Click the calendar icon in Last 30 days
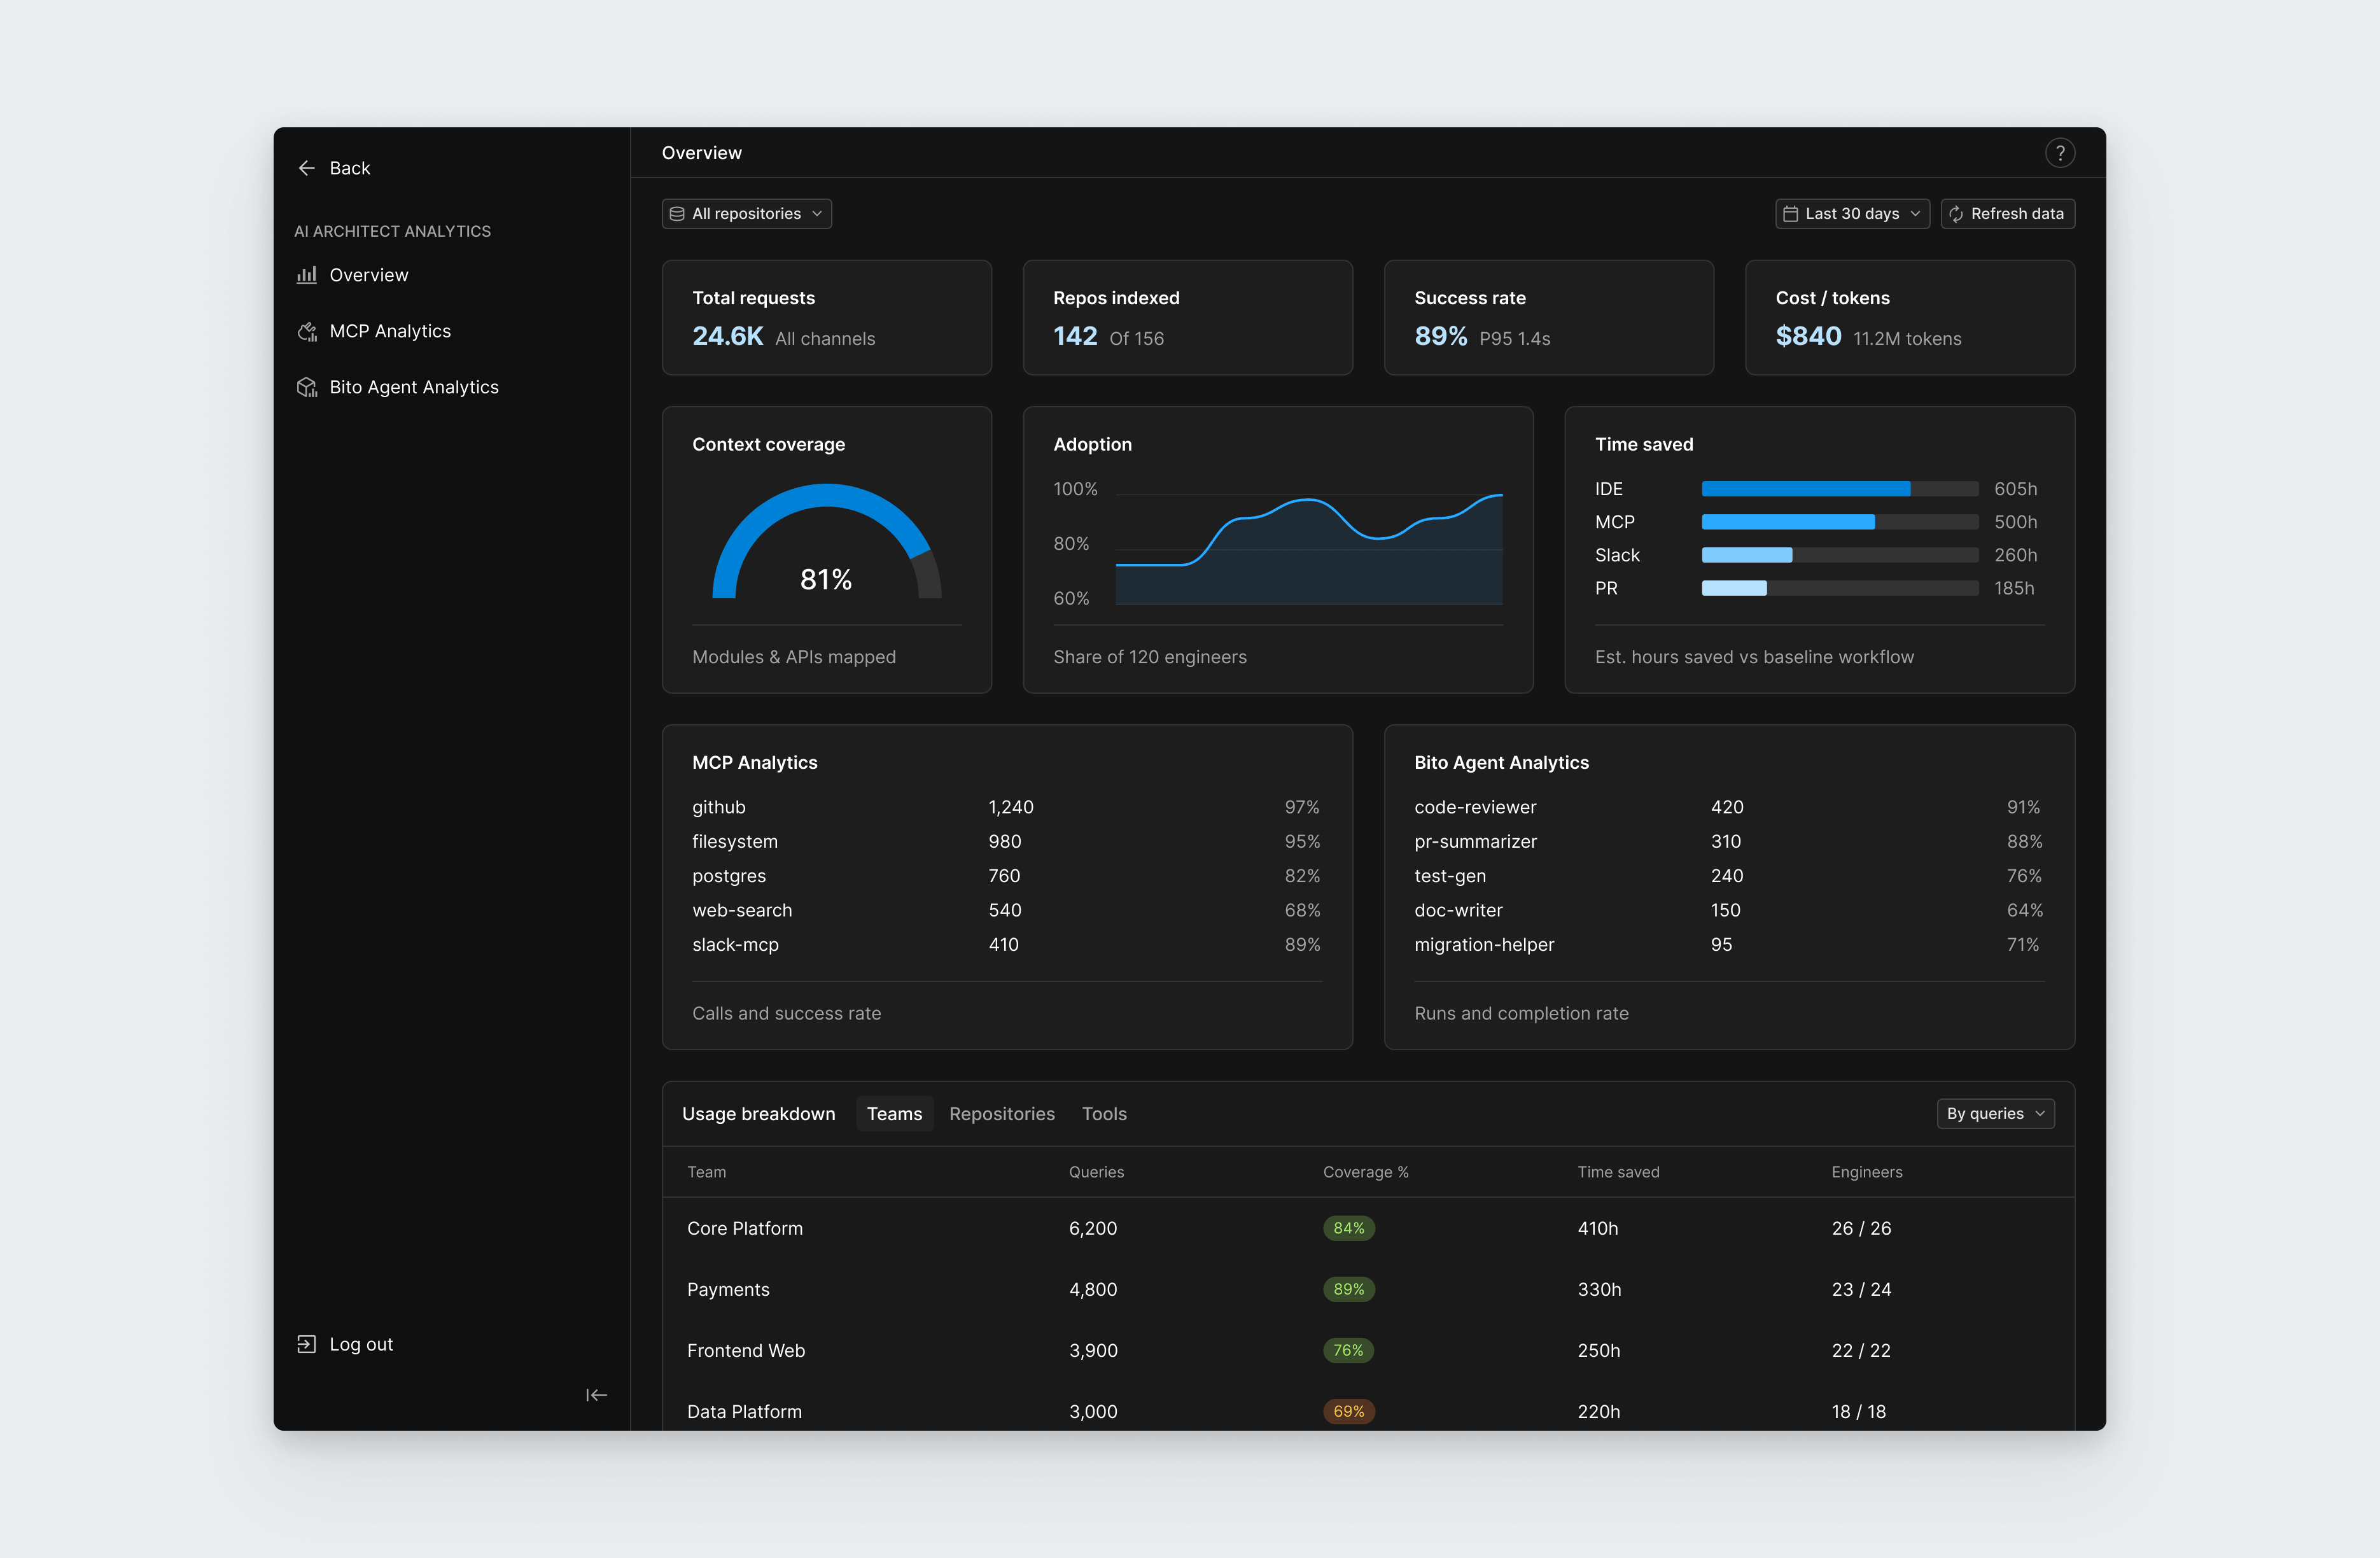Screen dimensions: 2380x1558 click(1790, 214)
